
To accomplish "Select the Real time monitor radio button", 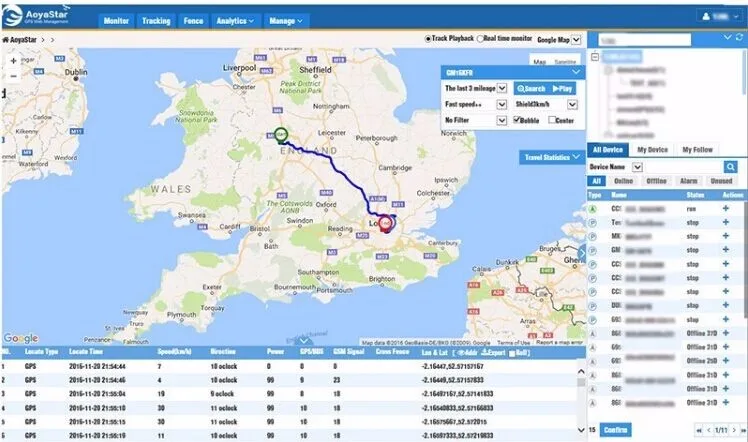I will (x=478, y=38).
